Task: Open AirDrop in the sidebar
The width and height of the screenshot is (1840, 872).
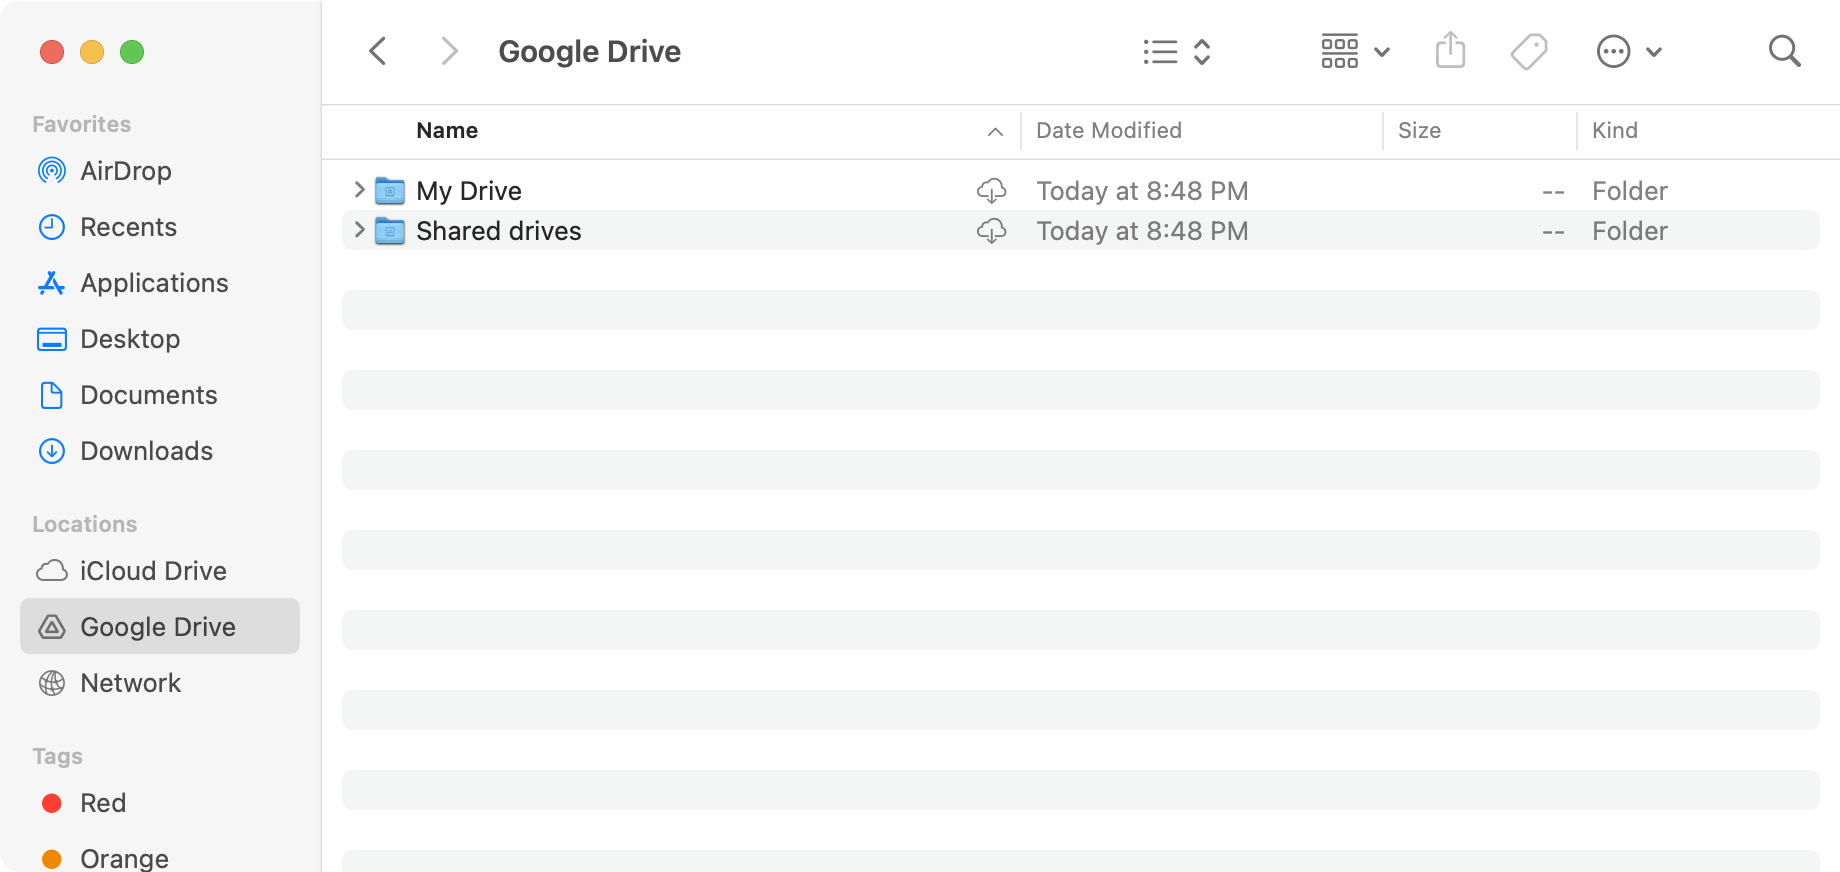Action: tap(125, 171)
